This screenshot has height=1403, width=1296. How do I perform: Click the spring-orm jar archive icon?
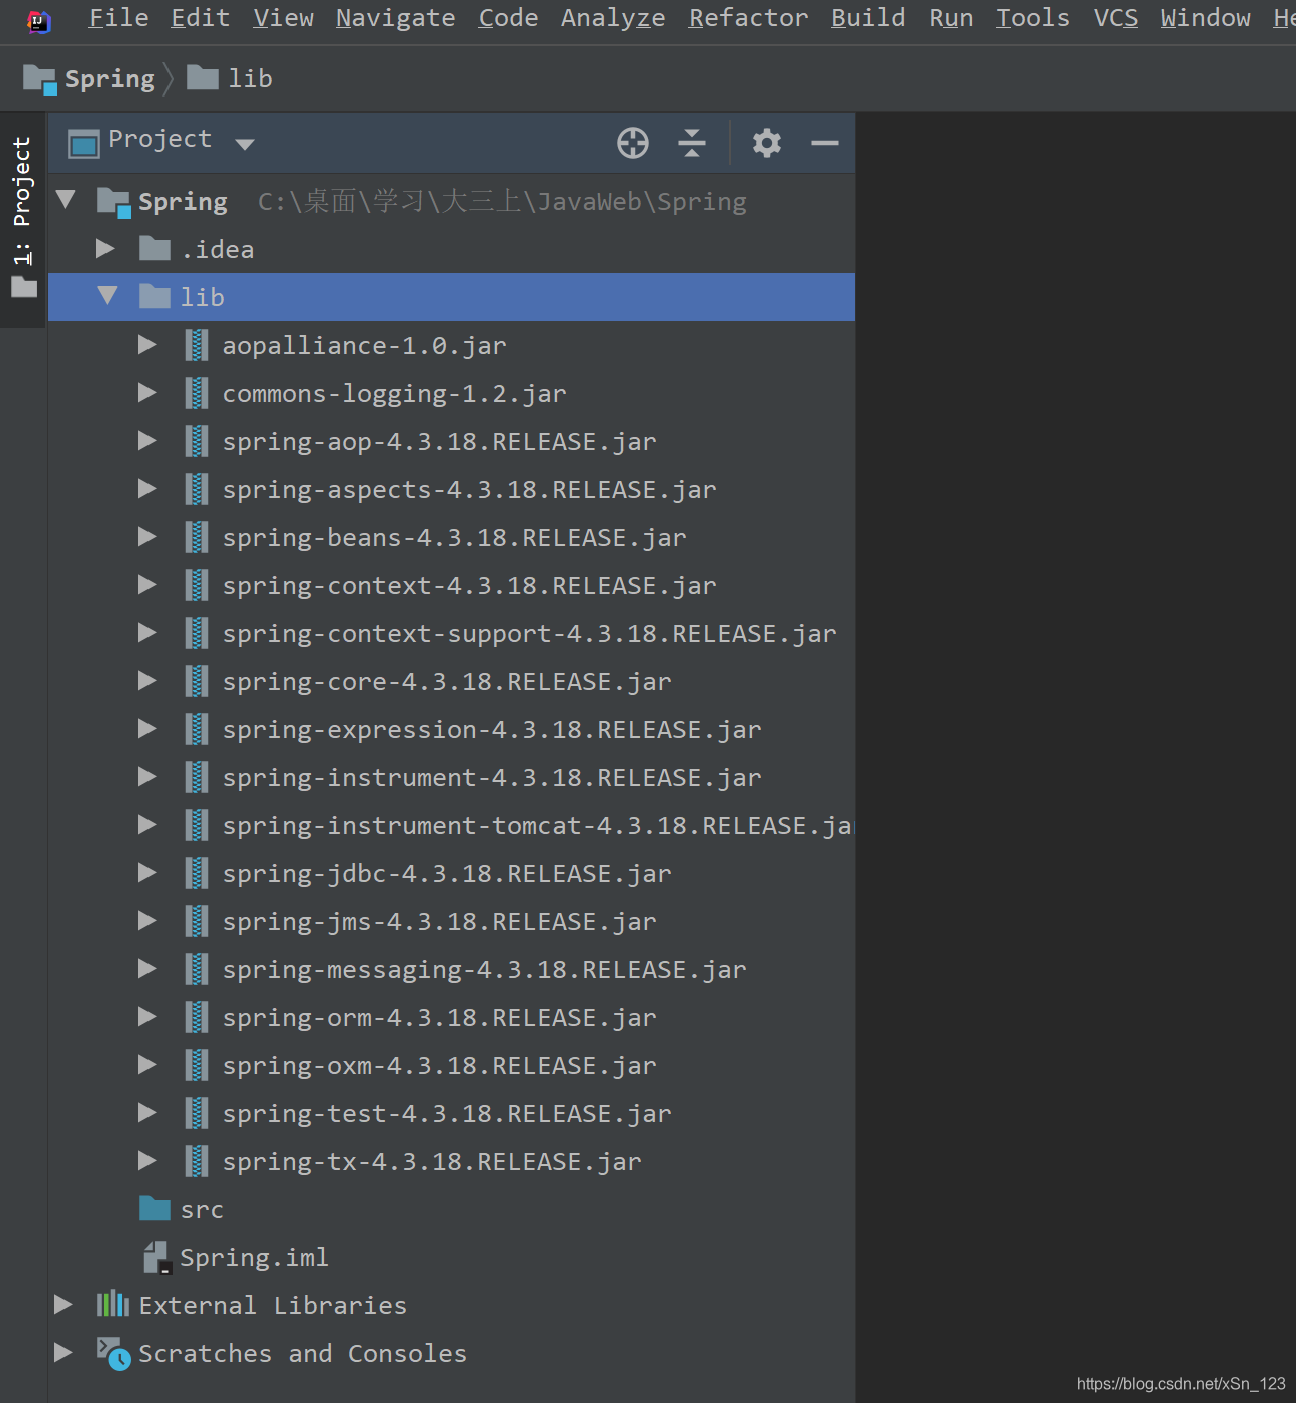pyautogui.click(x=197, y=1017)
